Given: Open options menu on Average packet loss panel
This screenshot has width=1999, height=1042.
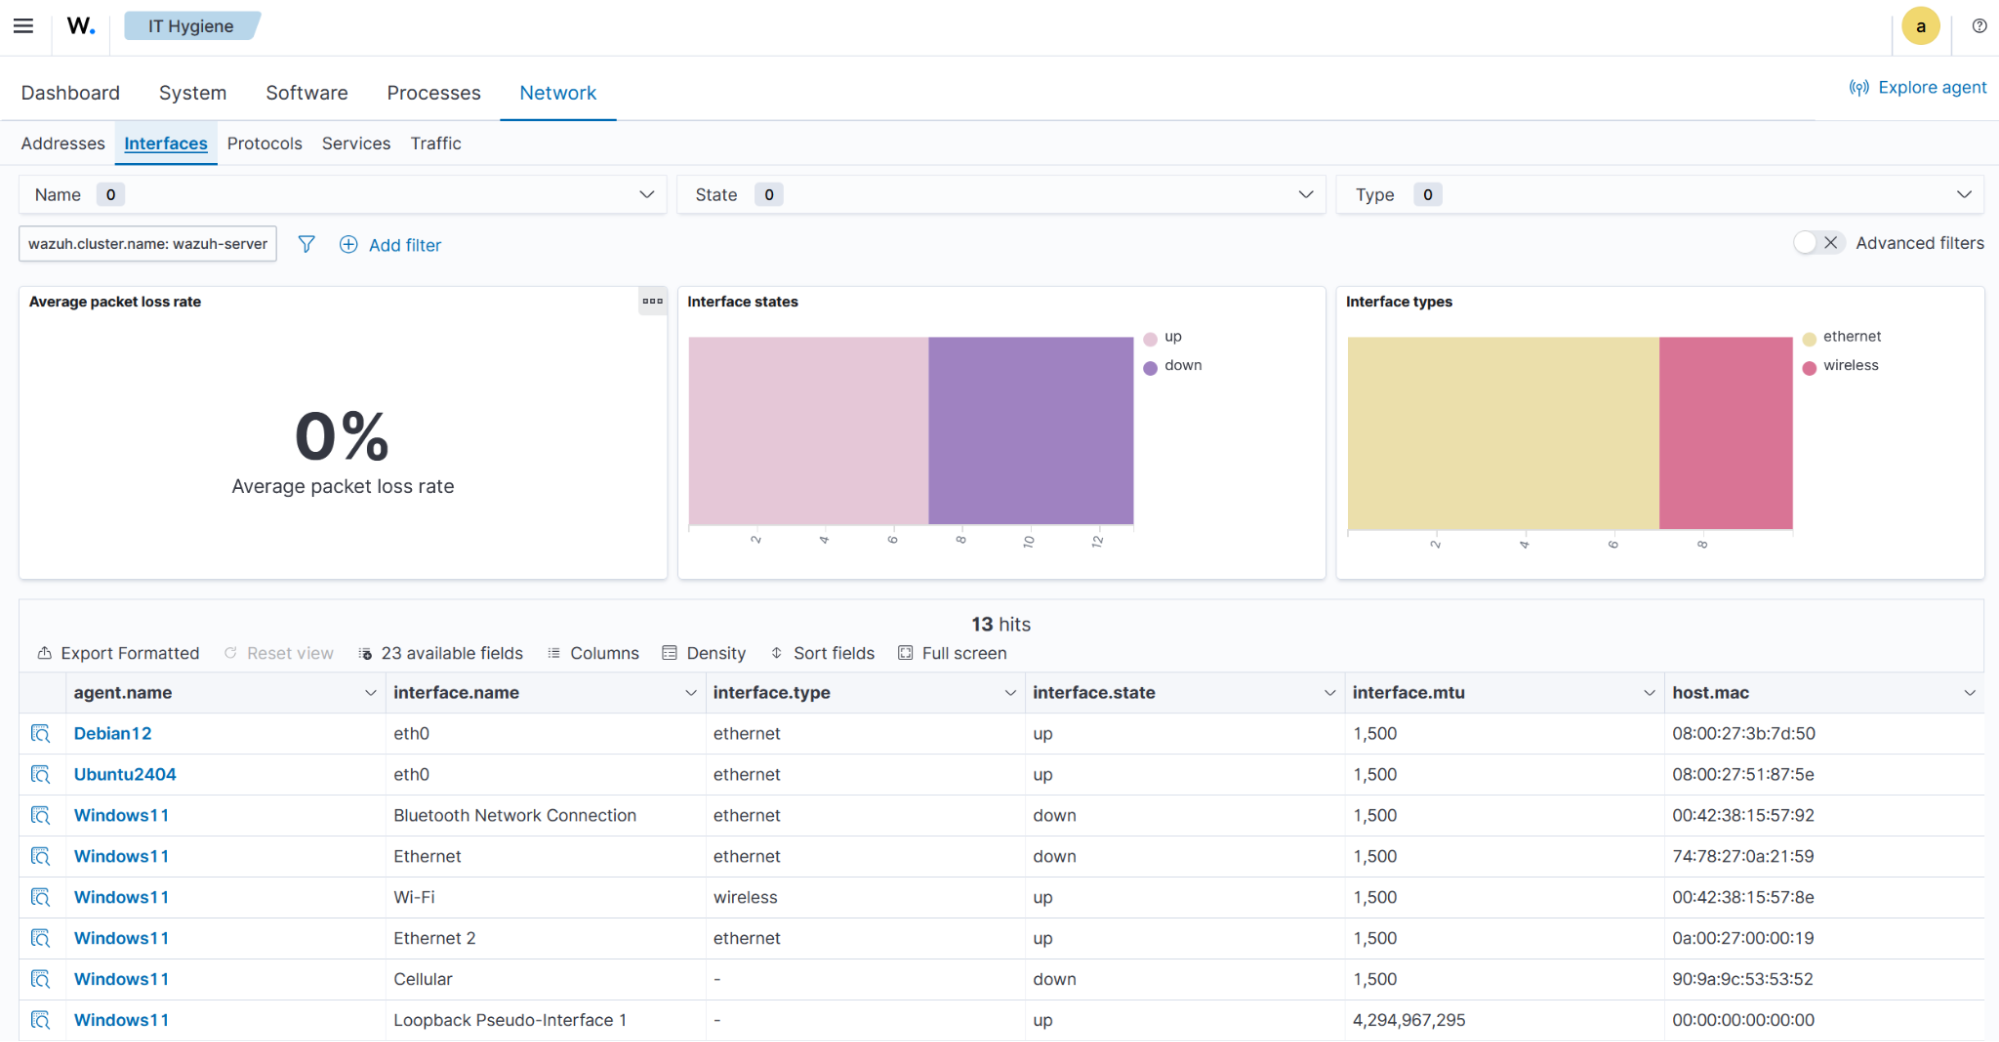Looking at the screenshot, I should click(653, 301).
